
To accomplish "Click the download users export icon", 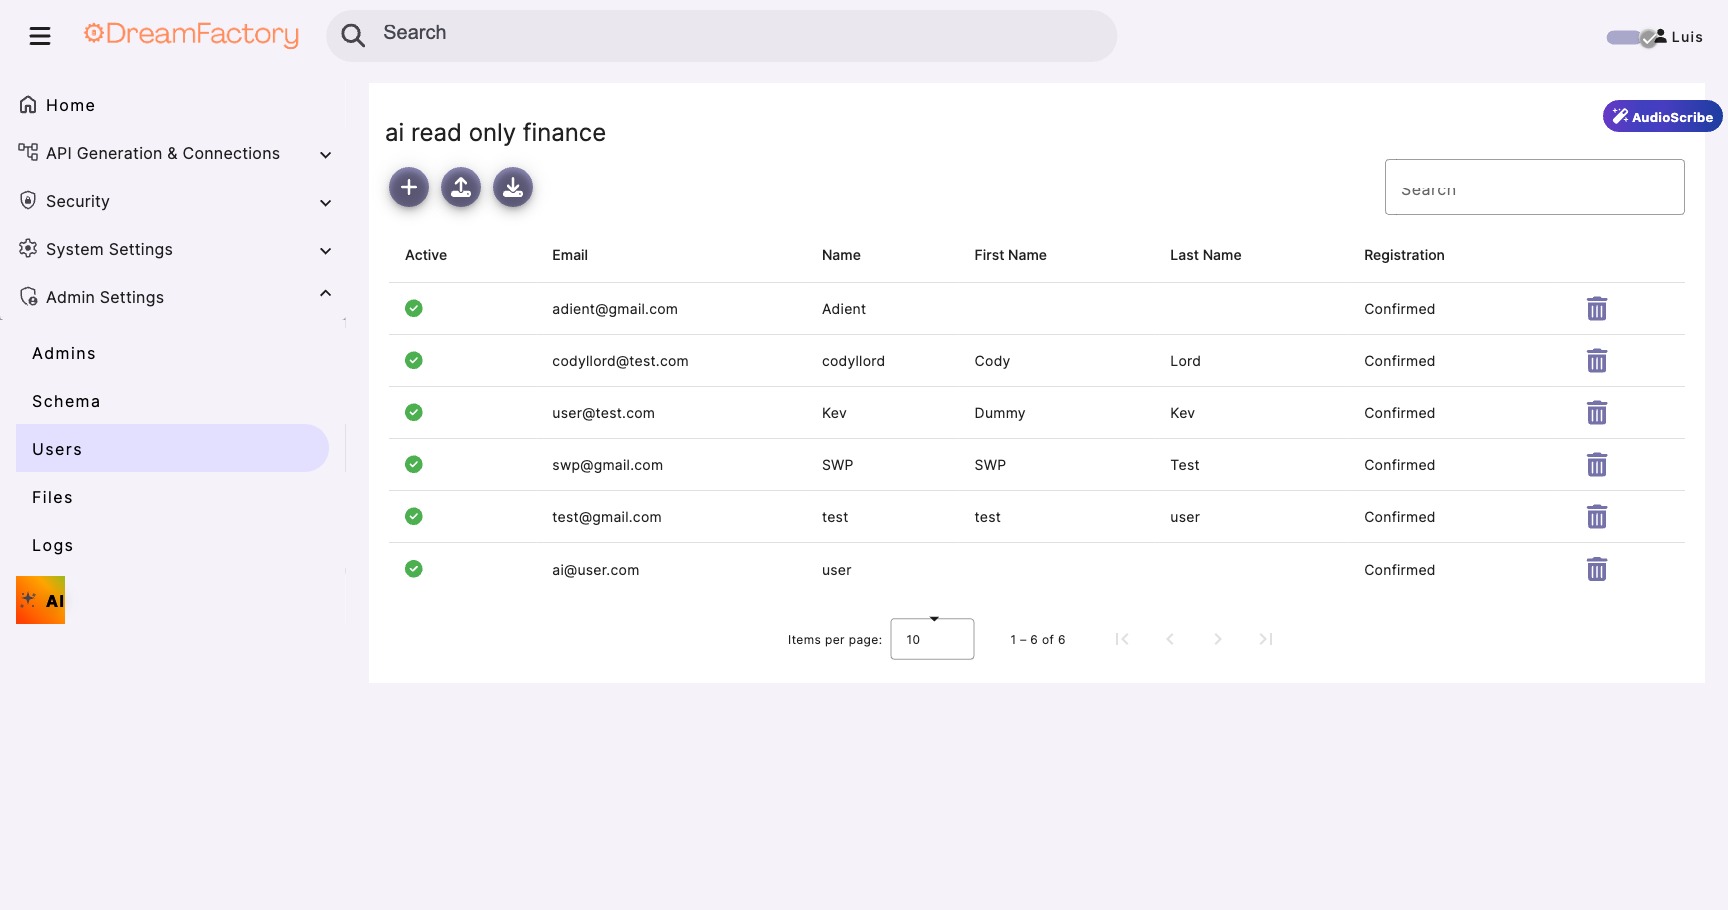I will click(x=513, y=187).
